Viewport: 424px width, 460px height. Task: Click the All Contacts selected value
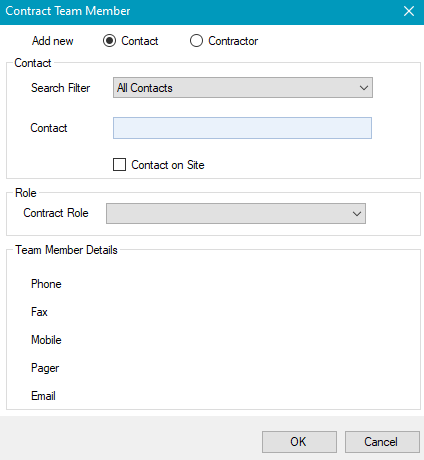[145, 88]
